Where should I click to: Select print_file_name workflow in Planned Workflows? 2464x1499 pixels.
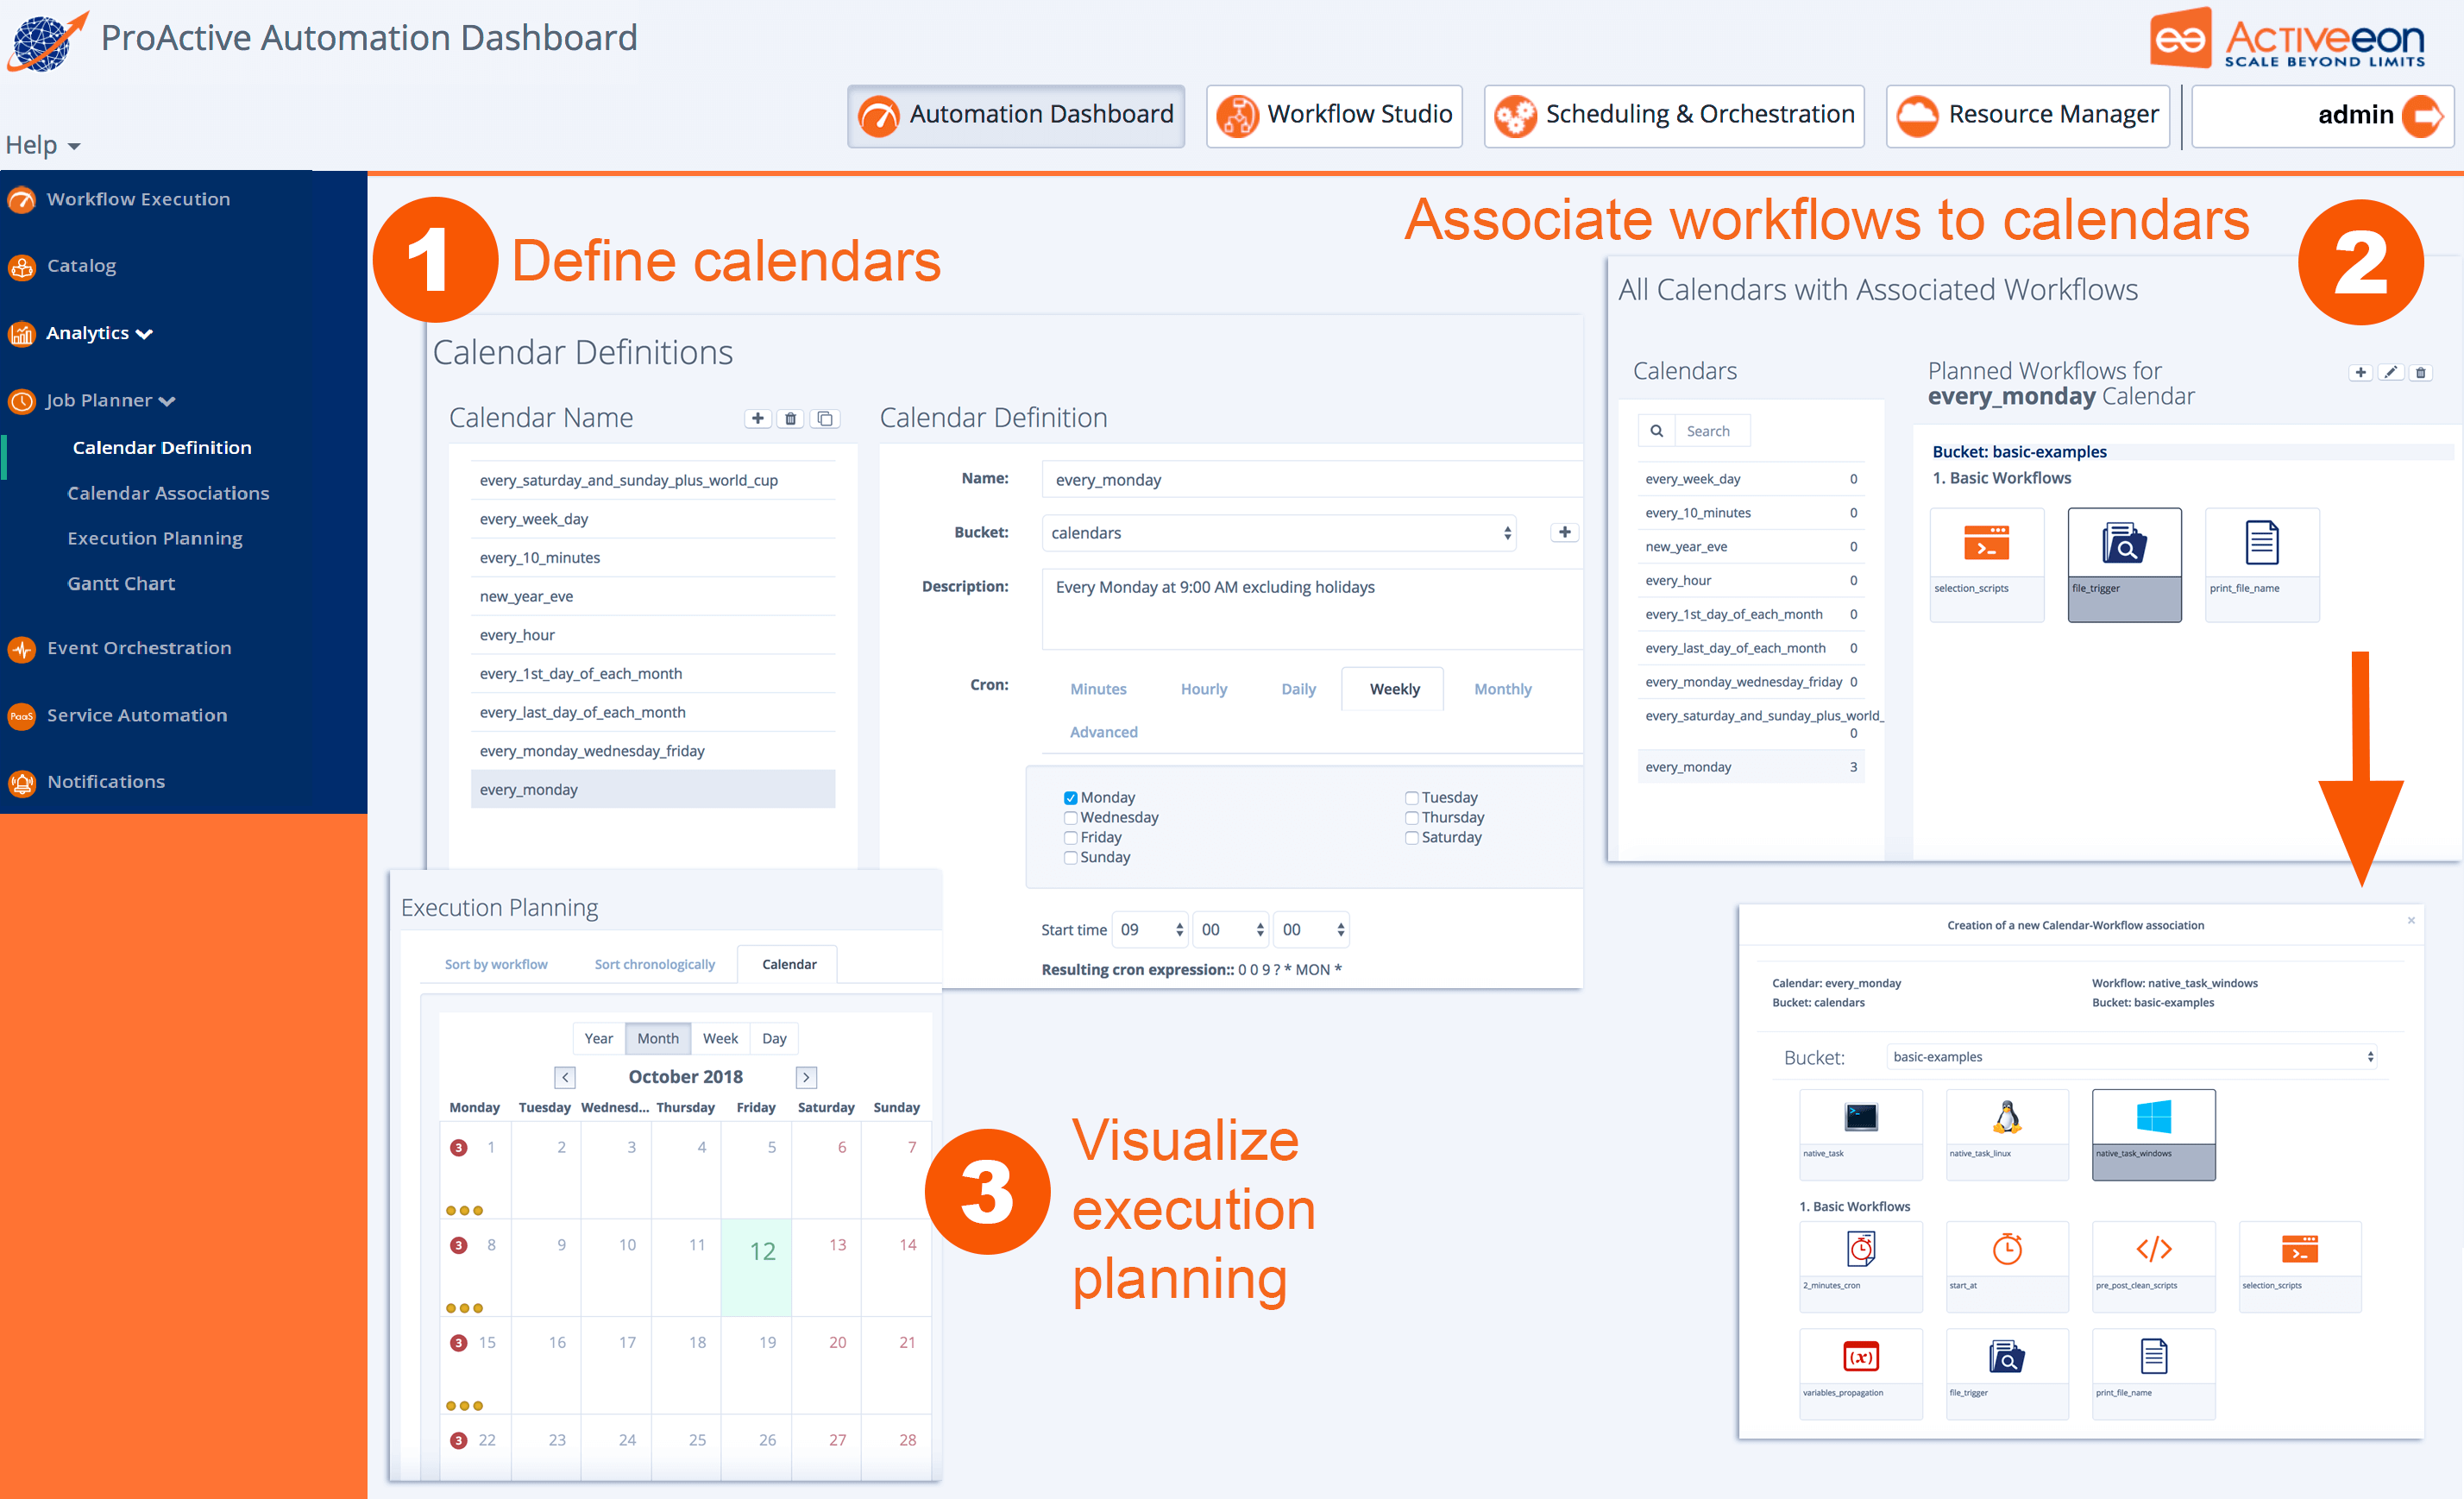2261,565
